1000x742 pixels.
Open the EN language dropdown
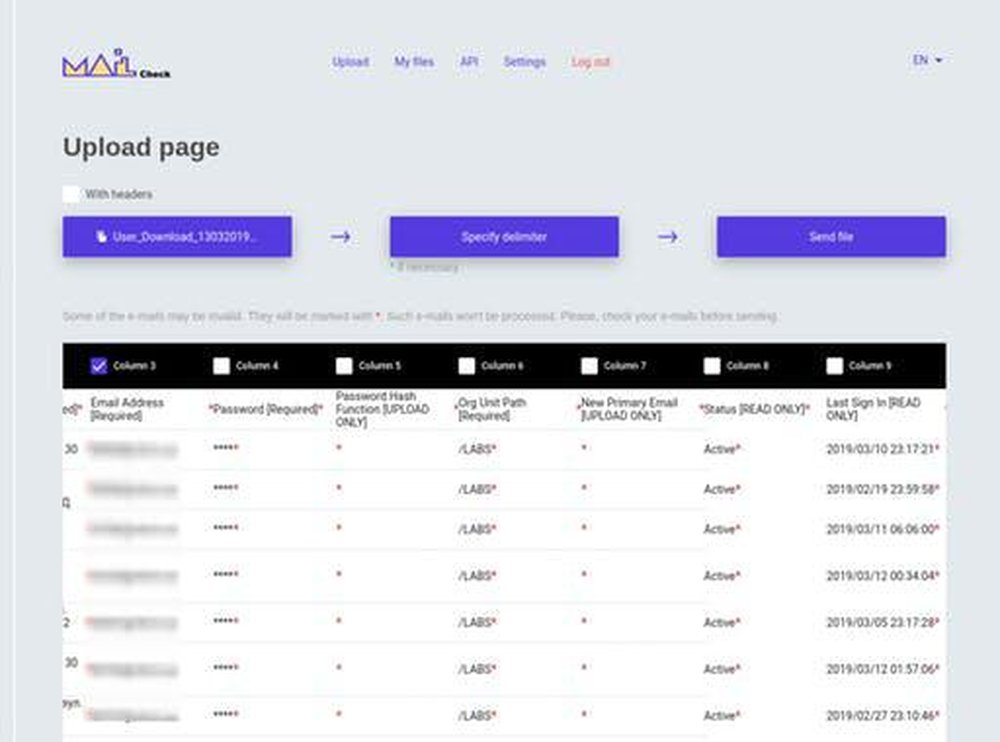tap(927, 60)
